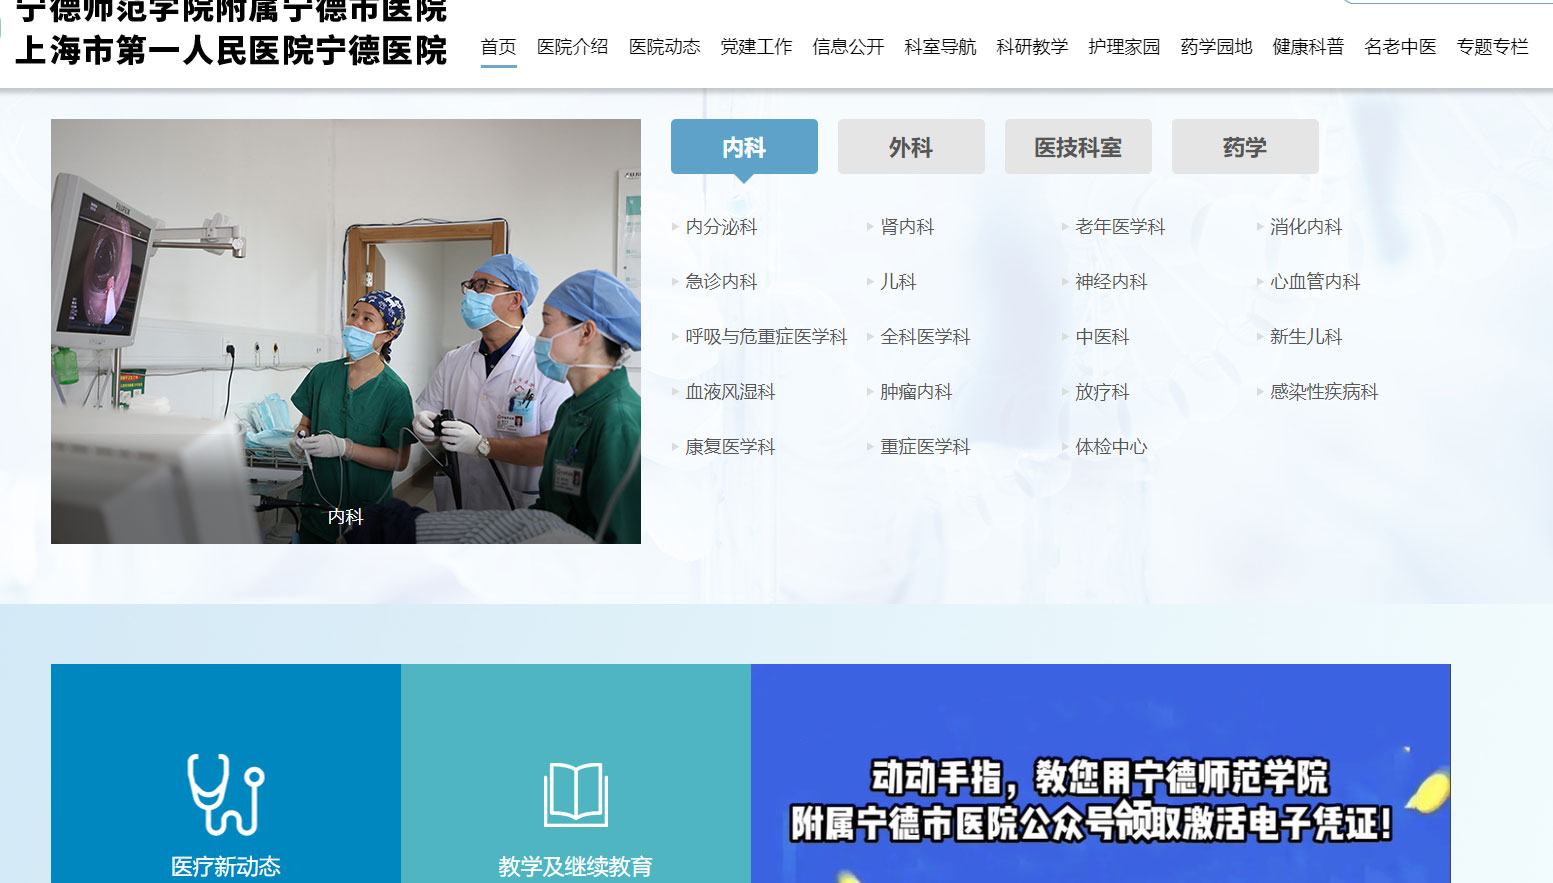Open the 呼吸与危重症医学科 link

pos(766,337)
